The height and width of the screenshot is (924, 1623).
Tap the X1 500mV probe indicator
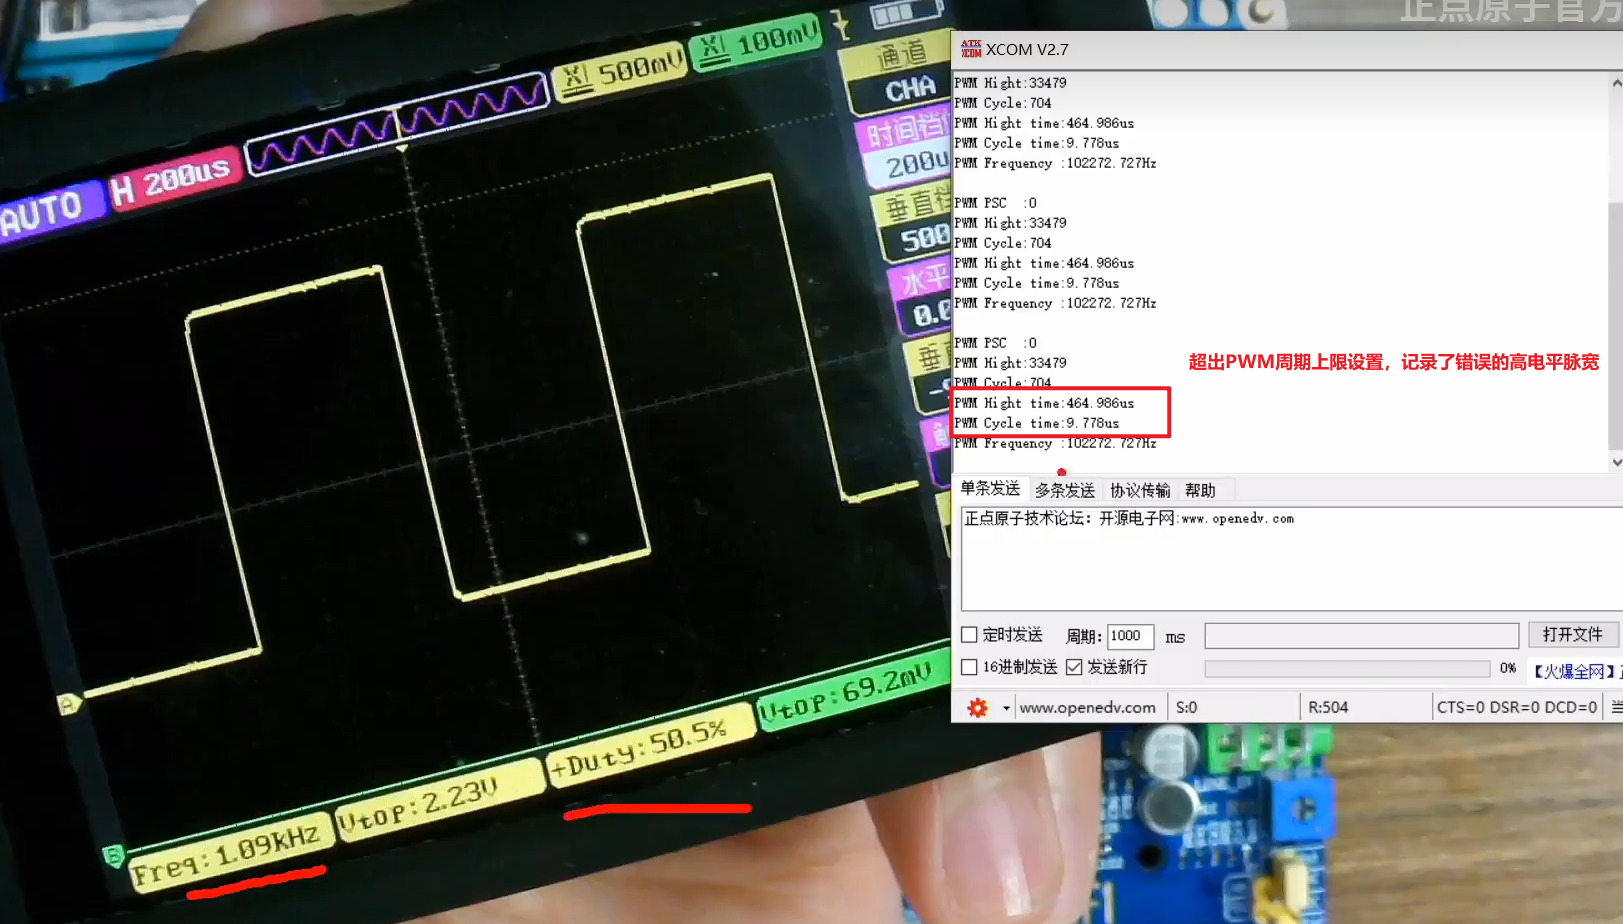pos(620,71)
